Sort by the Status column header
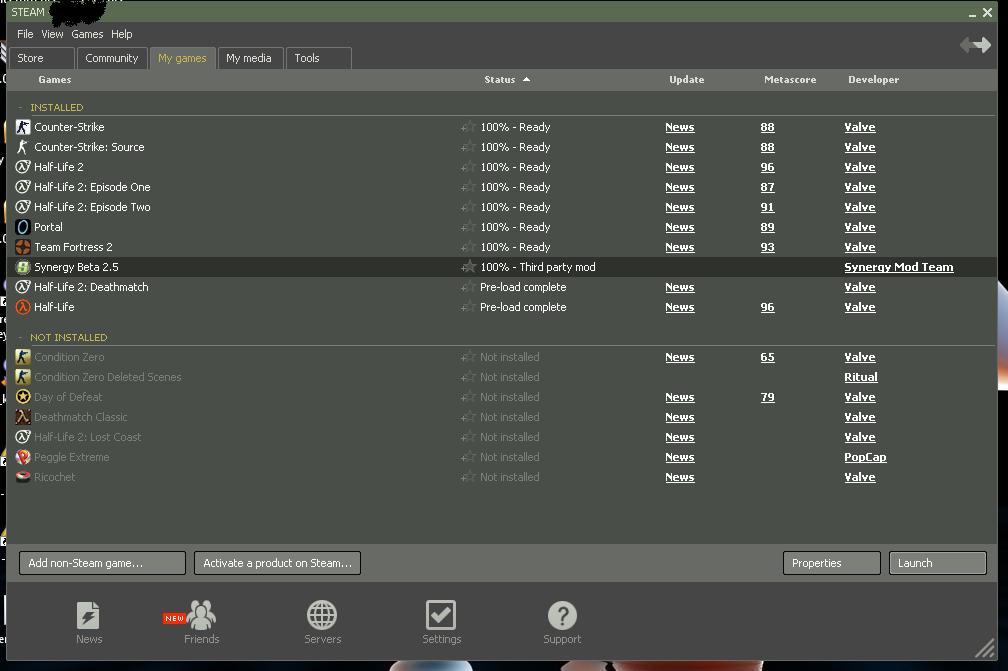This screenshot has width=1008, height=671. coord(507,80)
